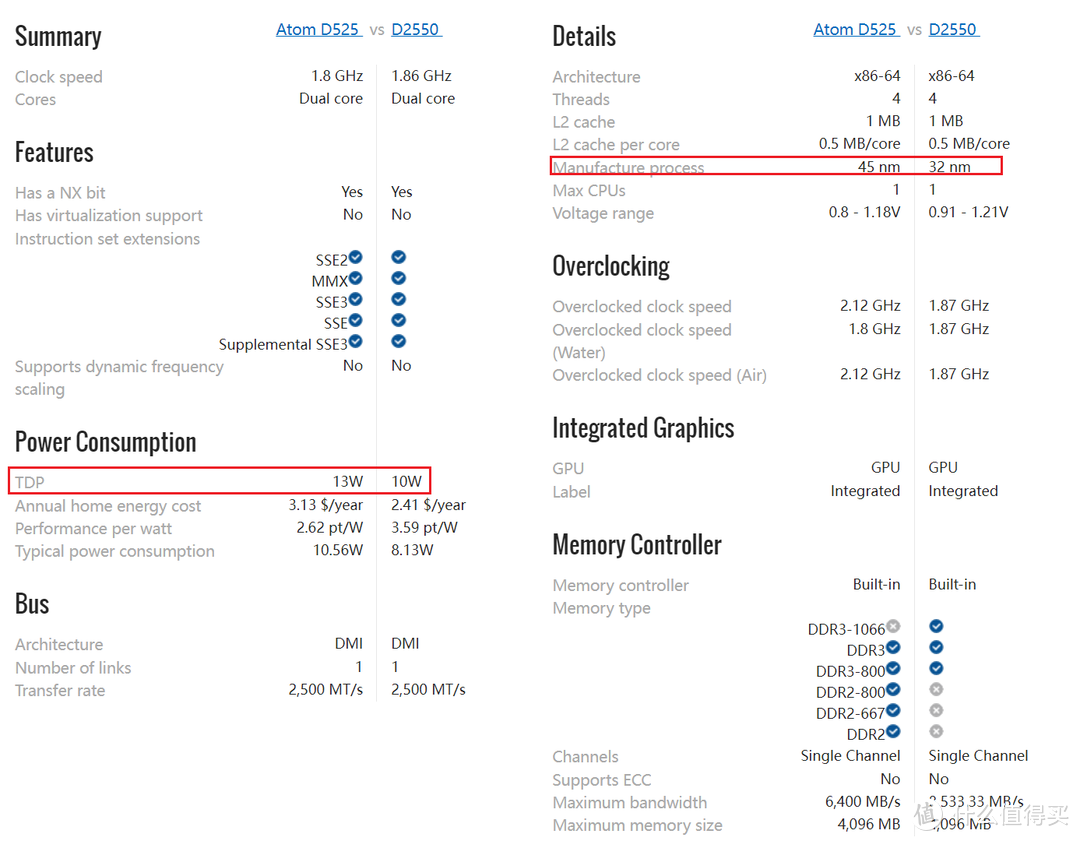Click Supplemental SSE3 check icon for Atom D525

pos(355,341)
